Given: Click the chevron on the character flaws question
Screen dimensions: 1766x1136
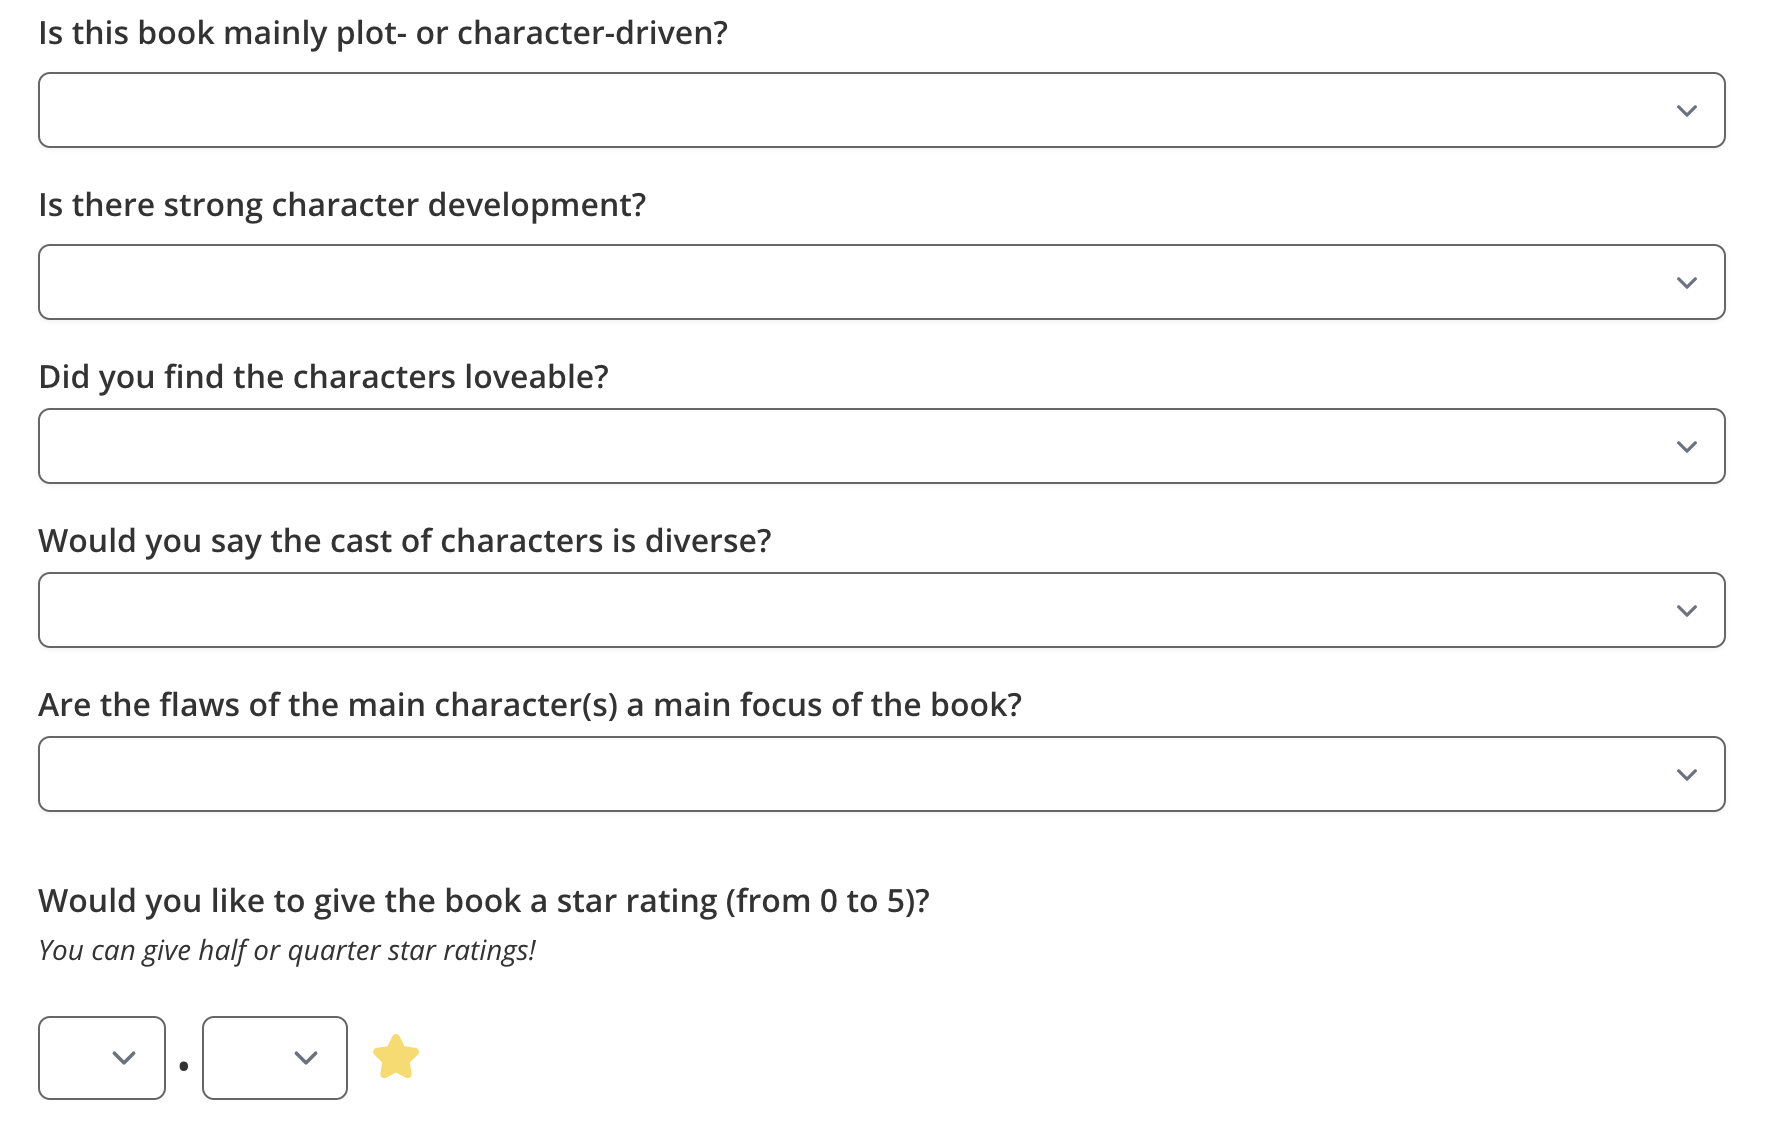Looking at the screenshot, I should point(1687,773).
